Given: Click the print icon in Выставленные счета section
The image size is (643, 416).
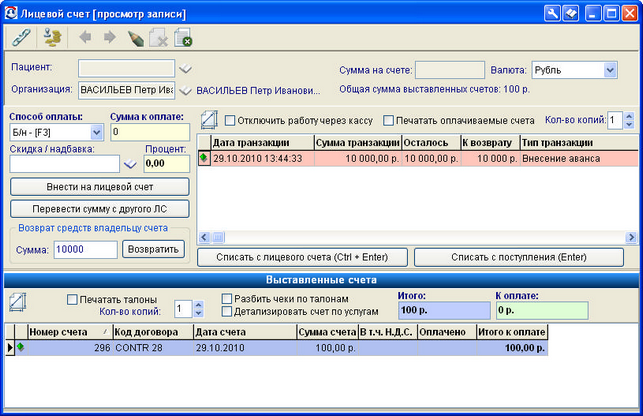Looking at the screenshot, I should [x=18, y=302].
